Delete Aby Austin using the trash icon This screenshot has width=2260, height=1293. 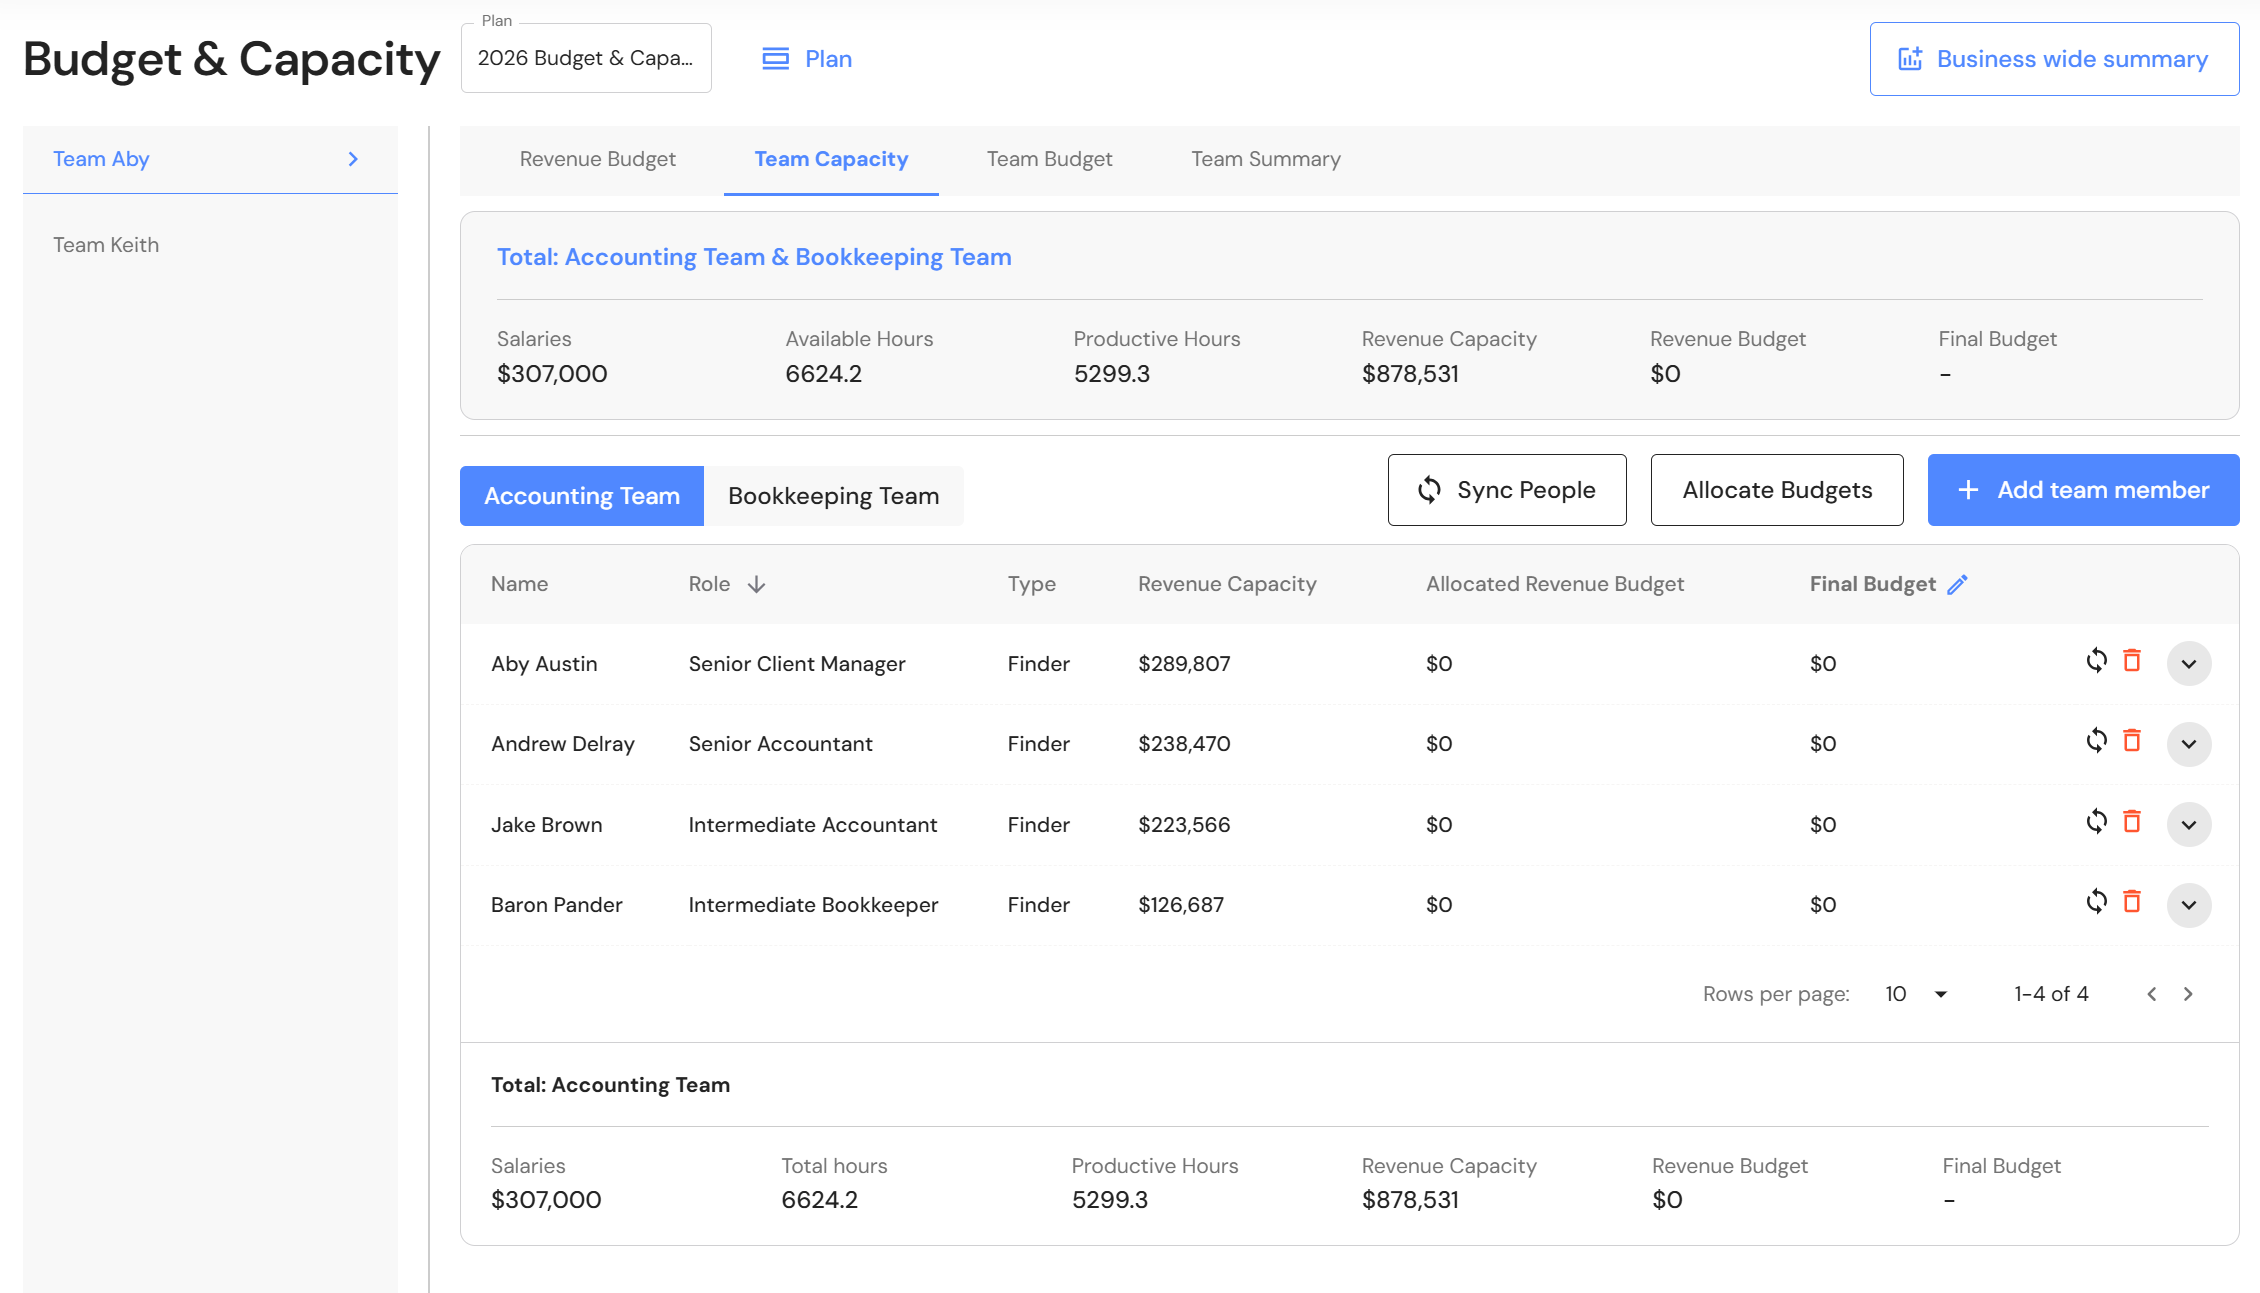[2132, 661]
